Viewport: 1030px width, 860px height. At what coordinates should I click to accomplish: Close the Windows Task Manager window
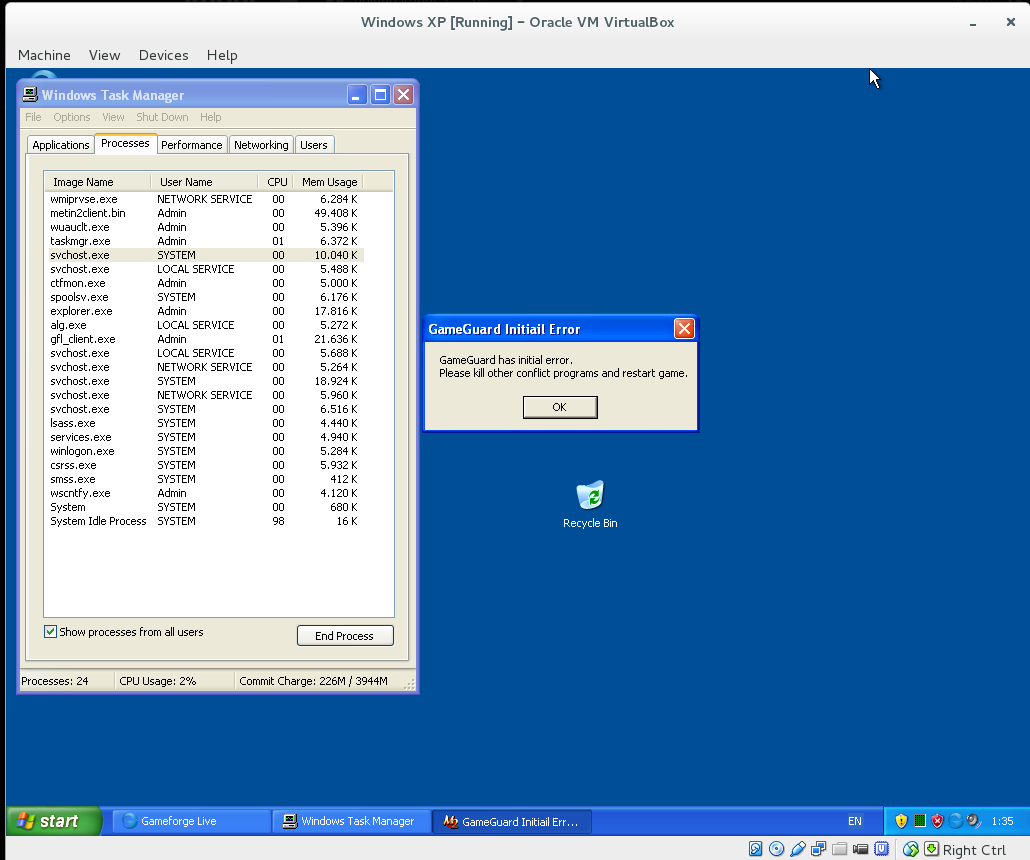point(403,95)
